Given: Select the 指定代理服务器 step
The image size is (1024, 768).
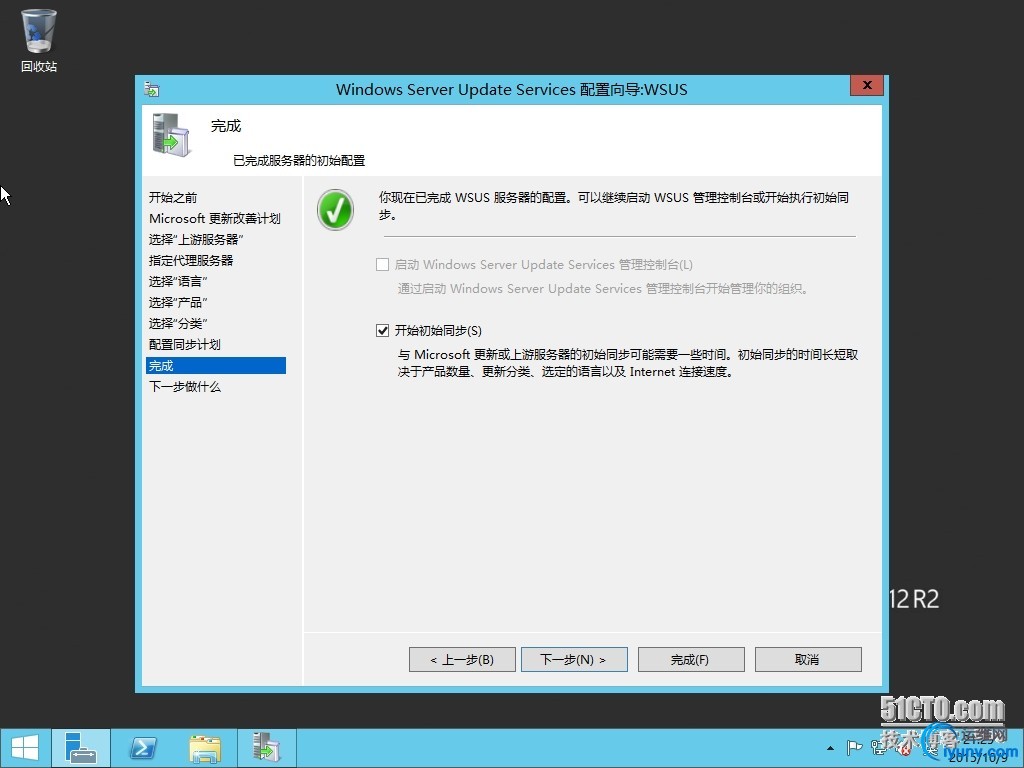Looking at the screenshot, I should pos(191,261).
